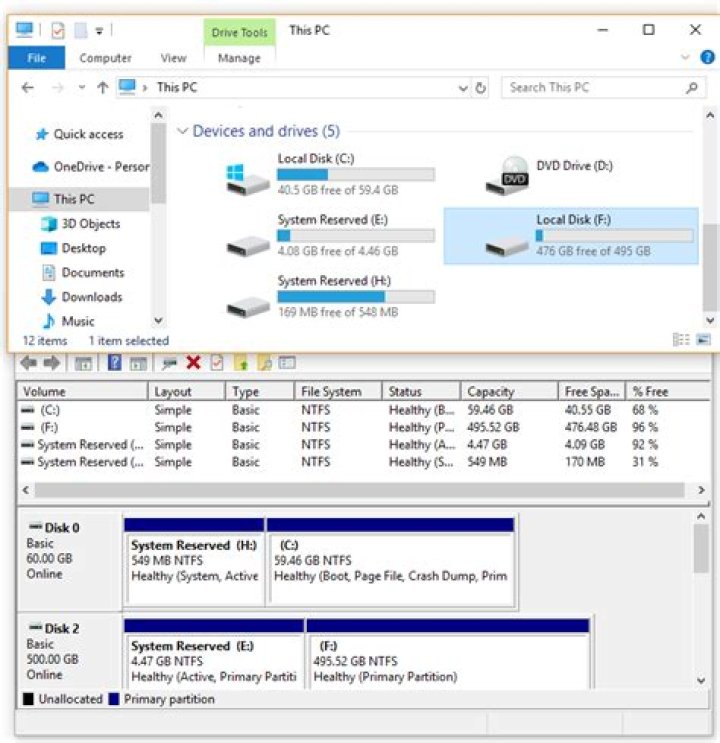
Task: Switch to large icons view in status bar
Action: [x=703, y=339]
